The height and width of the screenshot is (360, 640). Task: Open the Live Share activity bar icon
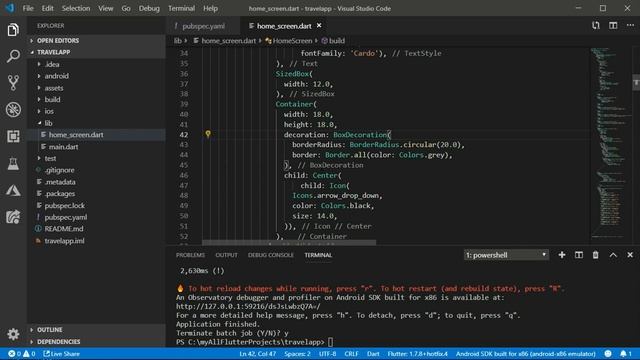pyautogui.click(x=13, y=217)
